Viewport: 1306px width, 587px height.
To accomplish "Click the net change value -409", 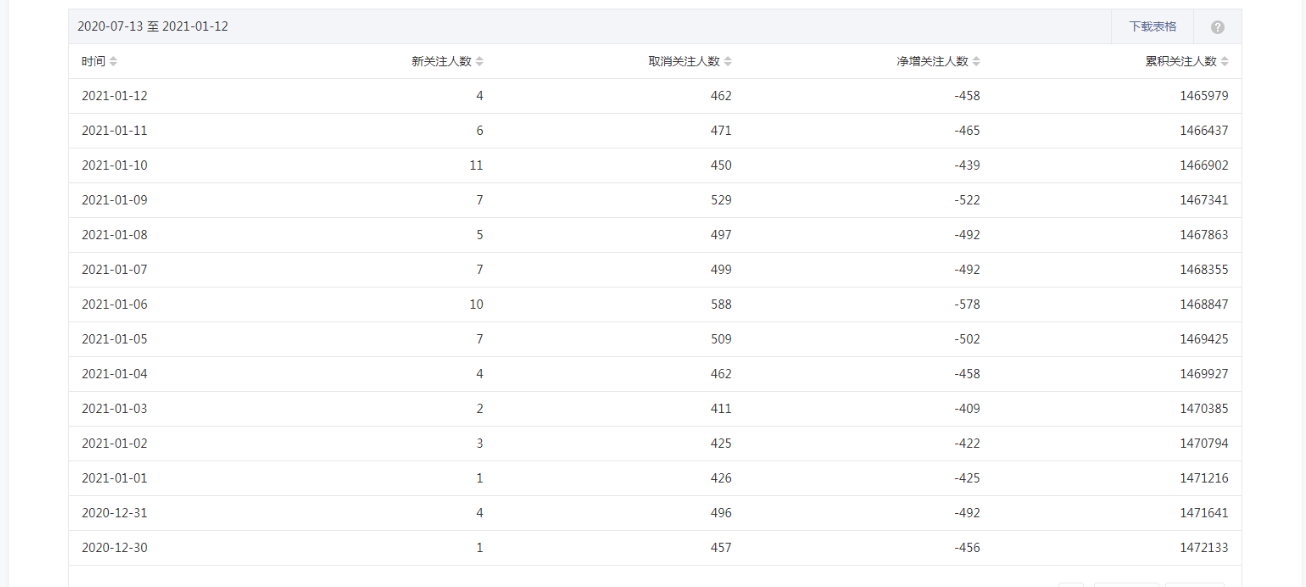I will click(x=966, y=408).
